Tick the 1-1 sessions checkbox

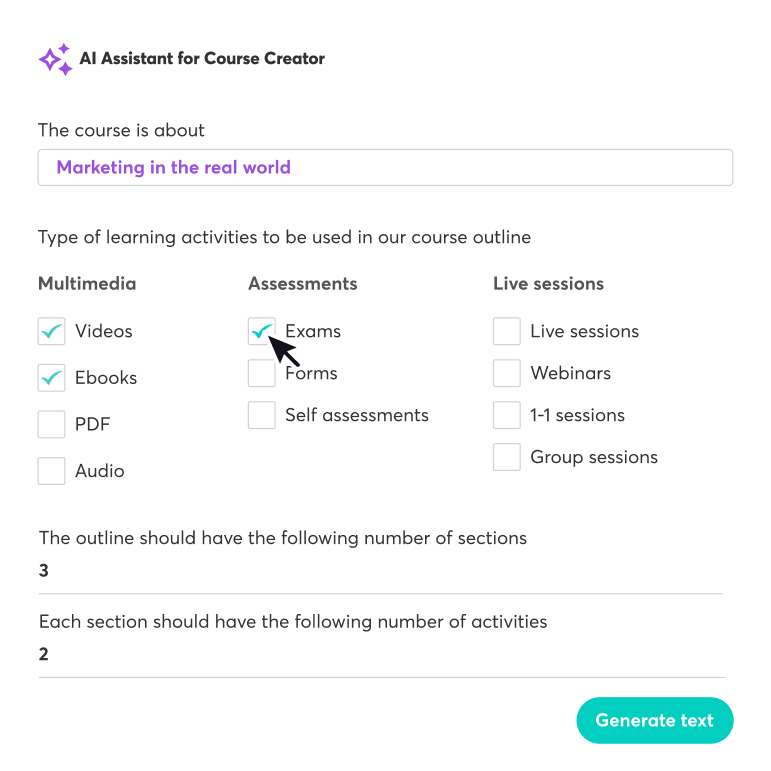pos(507,416)
